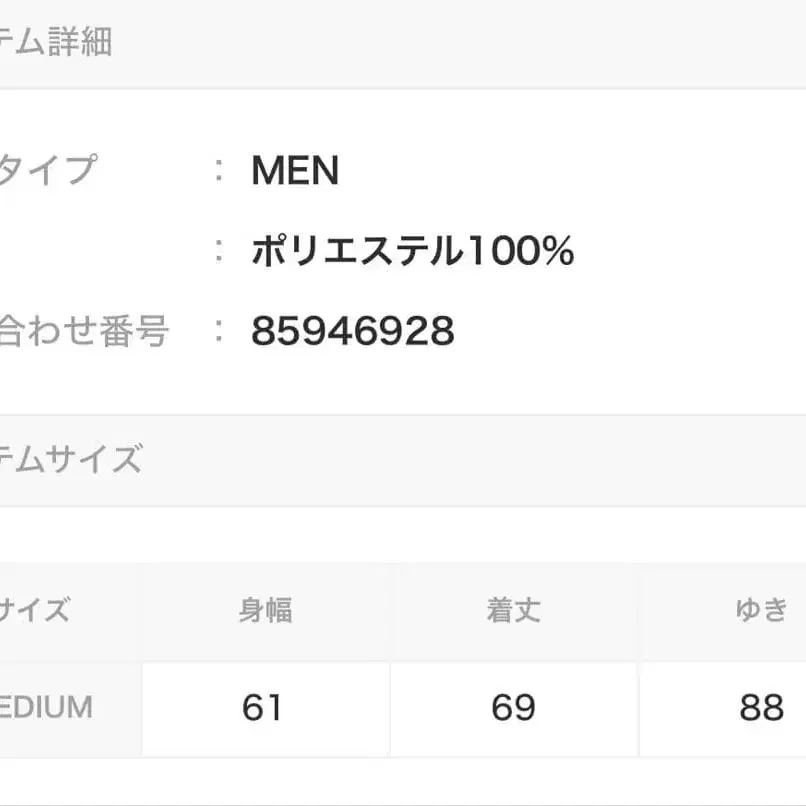Viewport: 806px width, 806px height.
Task: Click the ゆき value 88 cell
Action: coord(761,708)
